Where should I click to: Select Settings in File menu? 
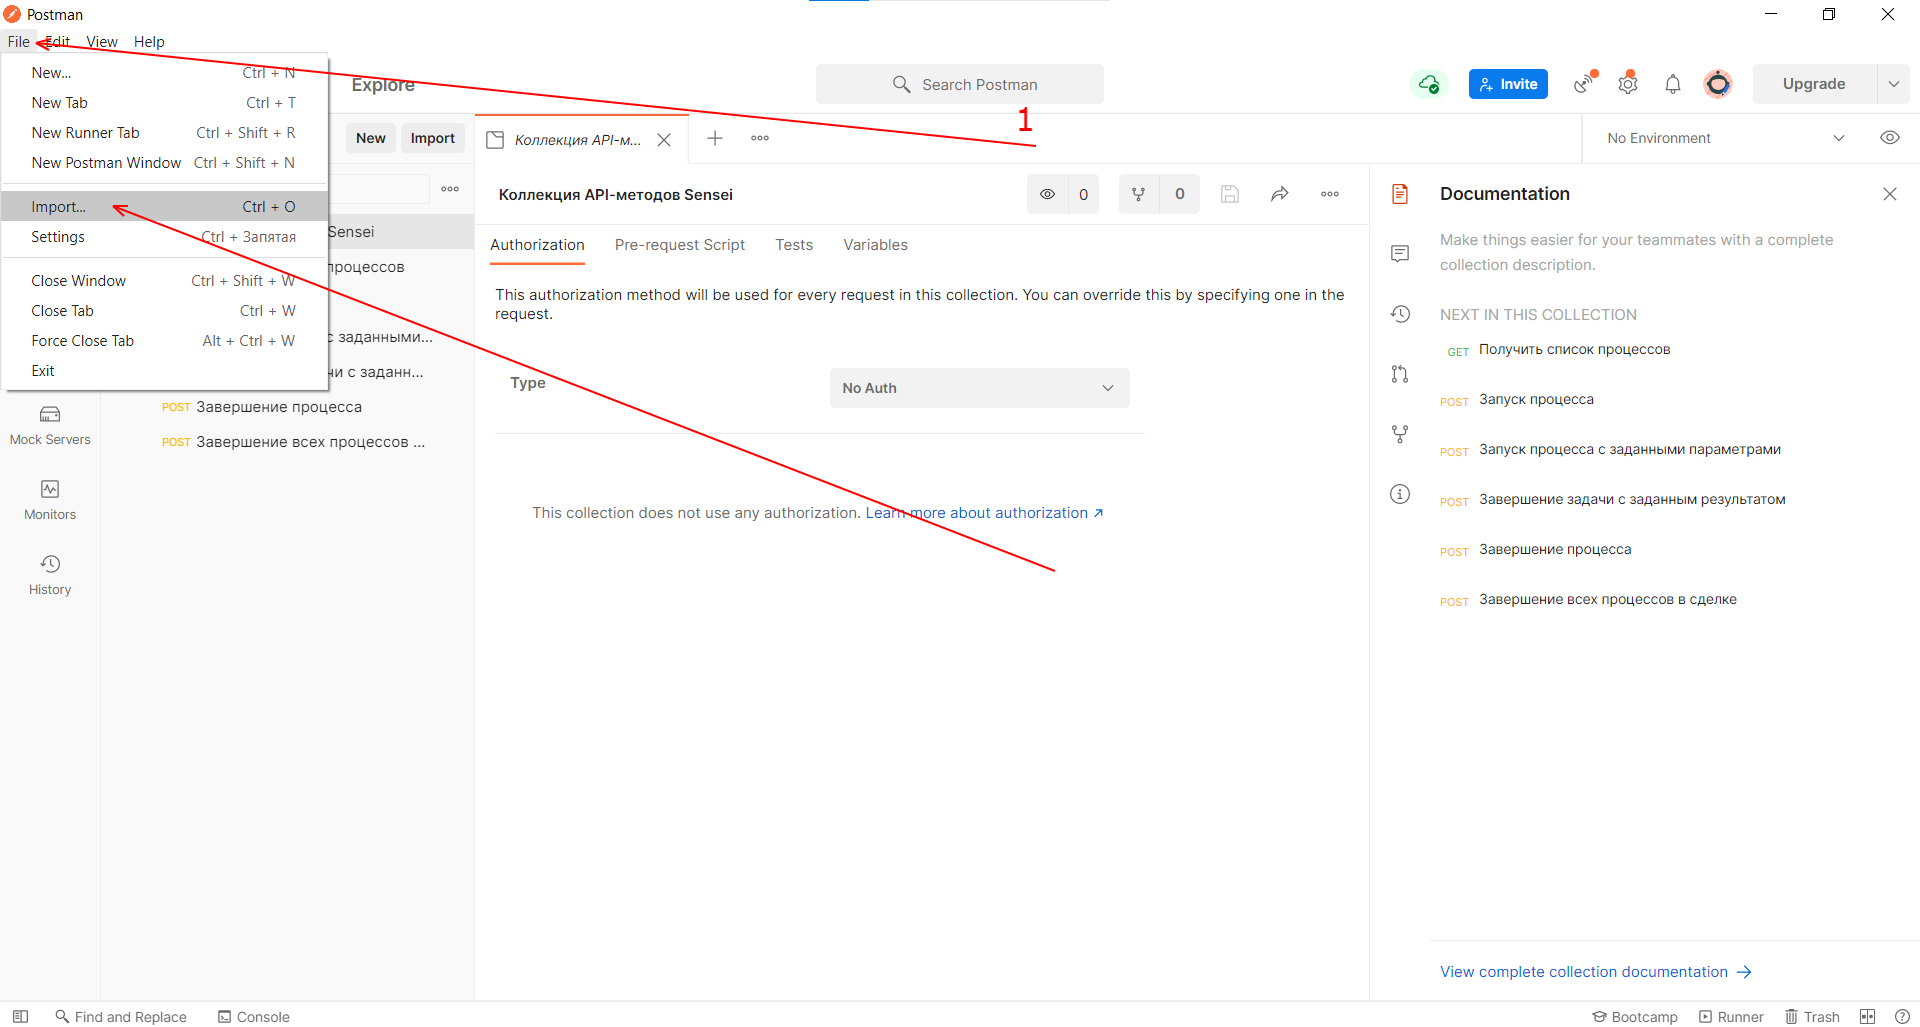(x=165, y=237)
